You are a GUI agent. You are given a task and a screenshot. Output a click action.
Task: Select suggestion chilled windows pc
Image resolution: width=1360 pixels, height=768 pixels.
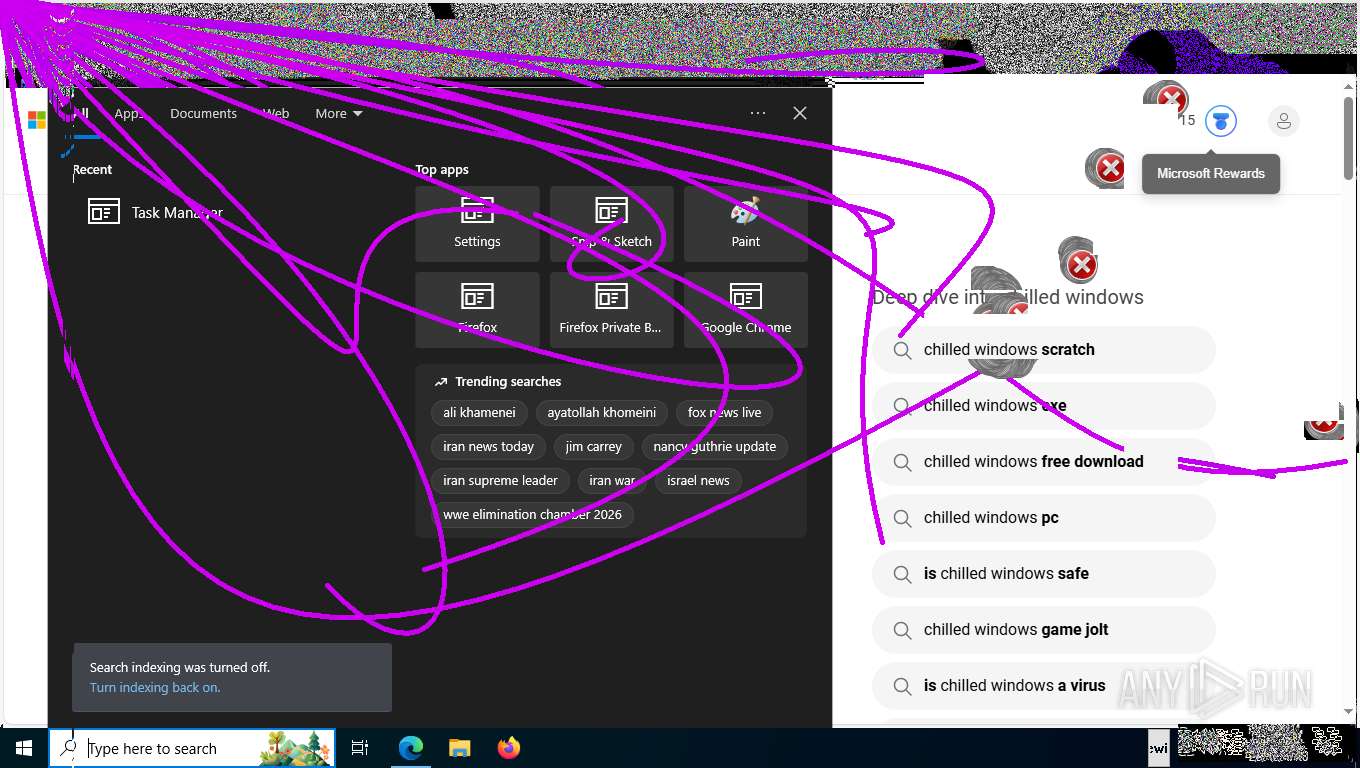1044,518
